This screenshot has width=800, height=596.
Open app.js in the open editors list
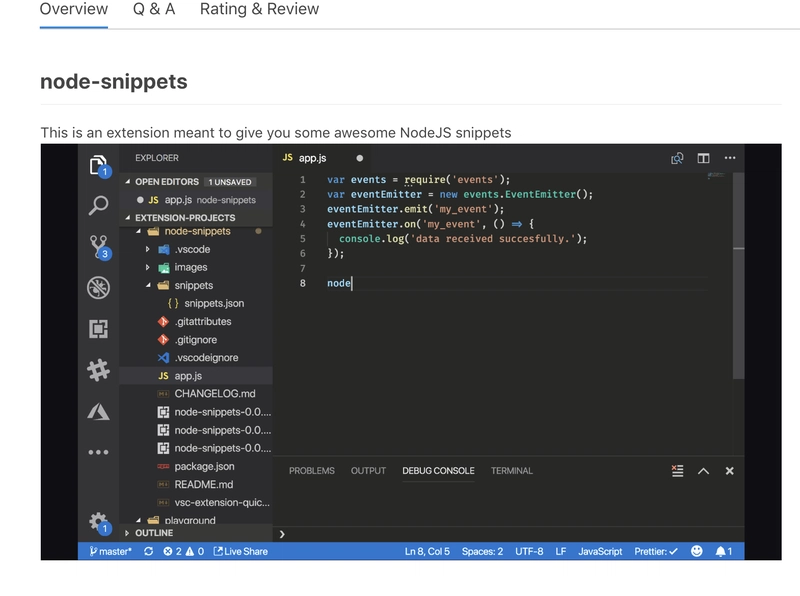tap(196, 200)
